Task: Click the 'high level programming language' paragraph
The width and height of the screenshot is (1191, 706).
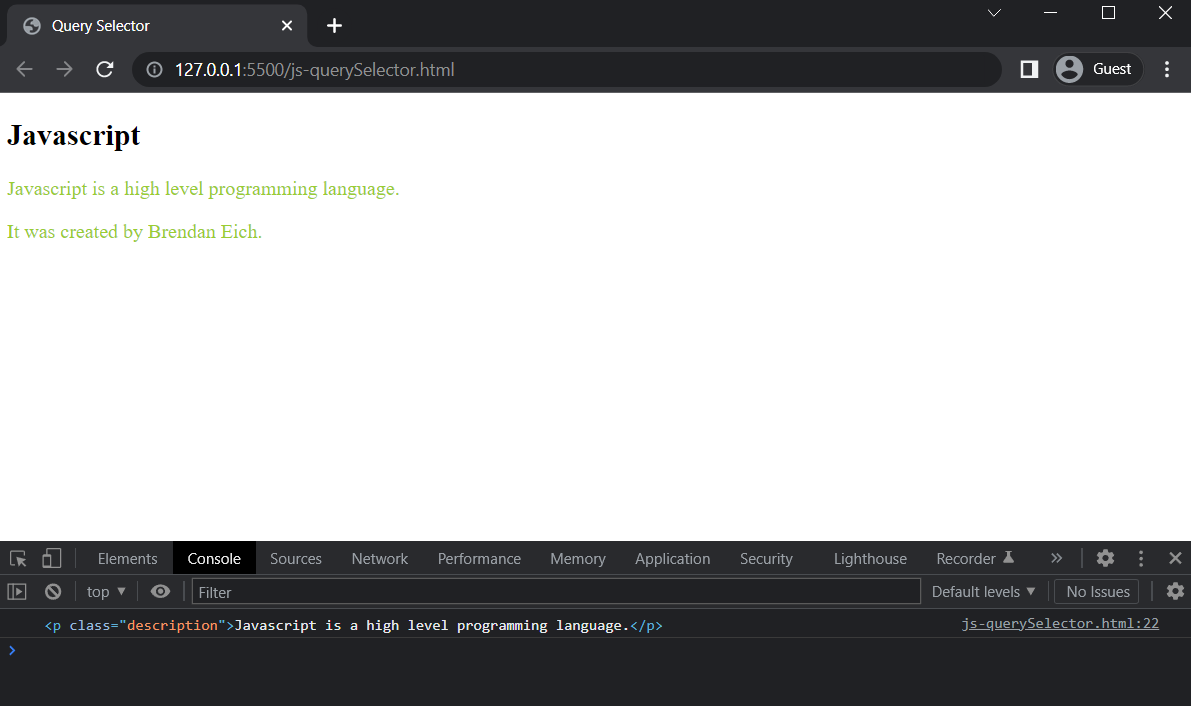Action: click(203, 188)
